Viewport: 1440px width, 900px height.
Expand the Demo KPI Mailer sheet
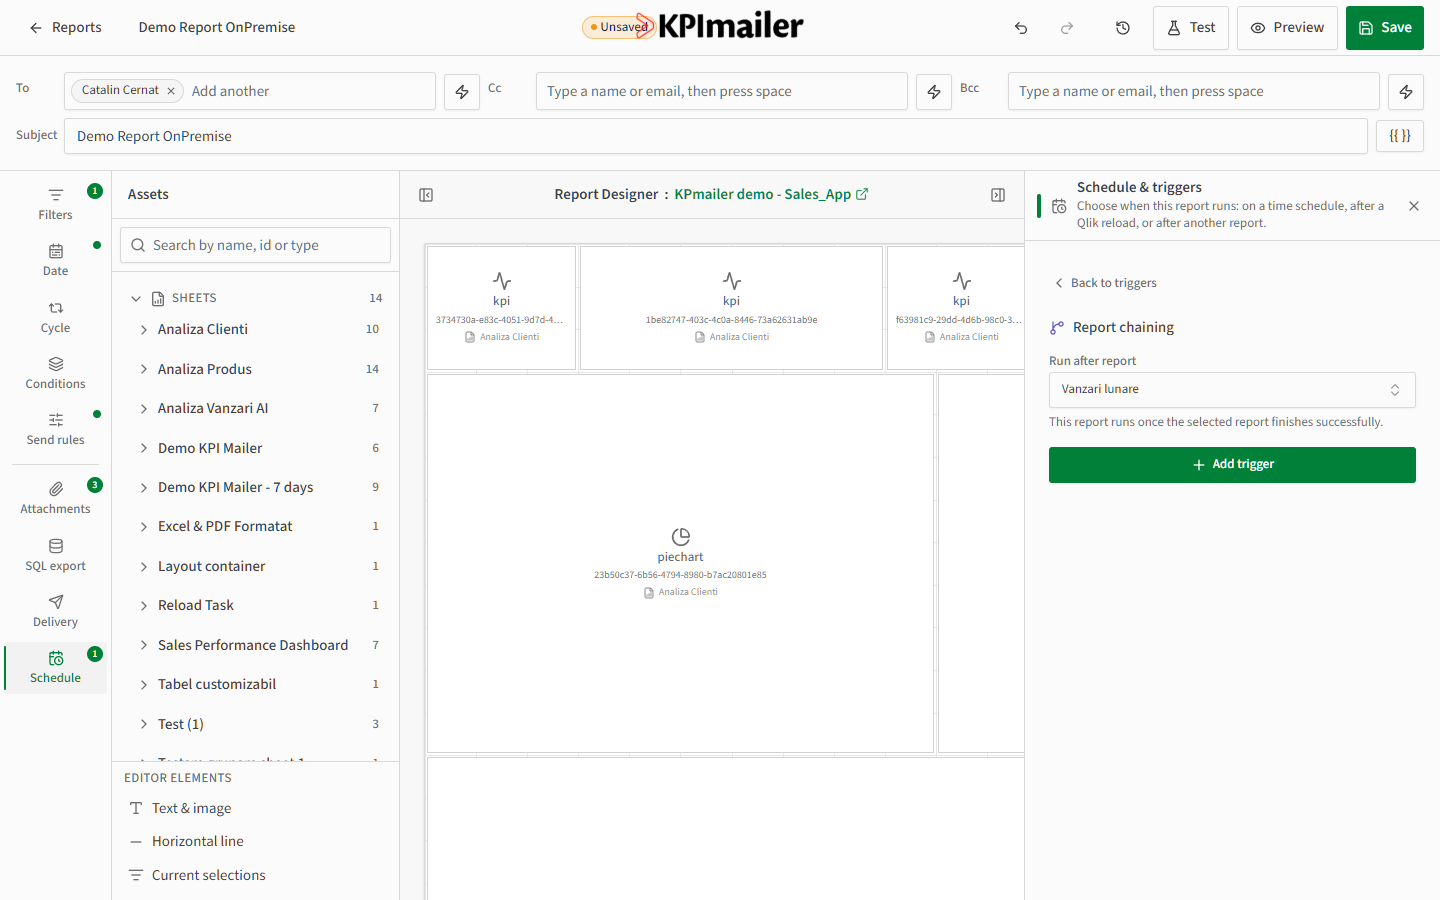pyautogui.click(x=144, y=448)
